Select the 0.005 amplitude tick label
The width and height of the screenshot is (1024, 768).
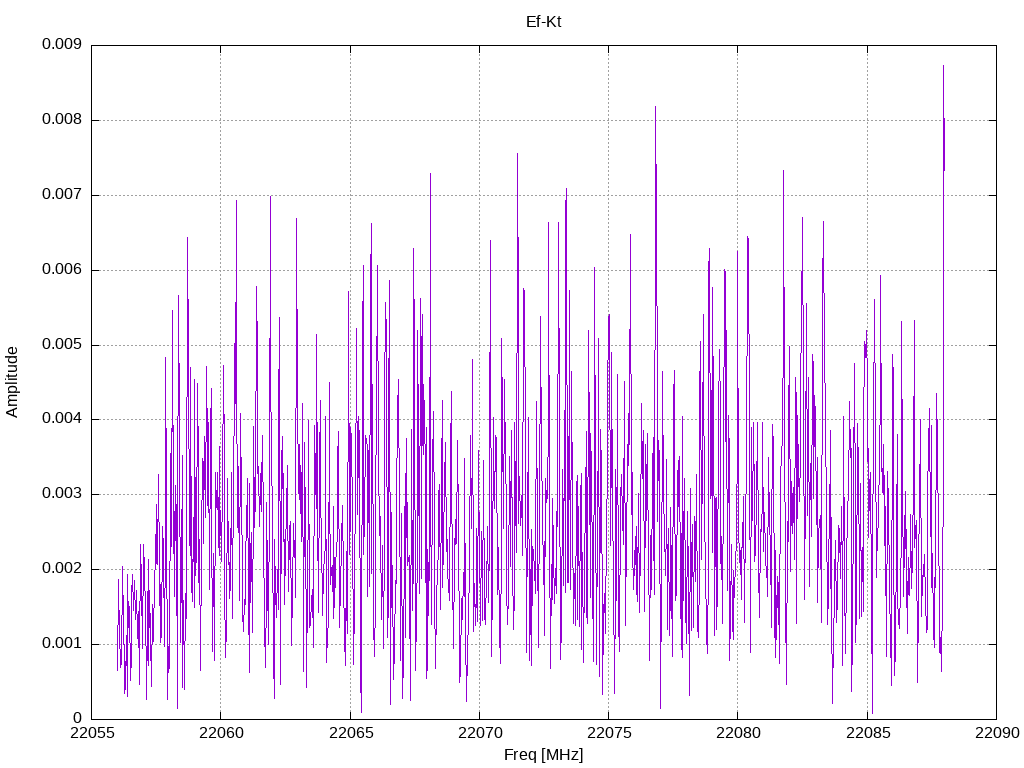pos(62,345)
